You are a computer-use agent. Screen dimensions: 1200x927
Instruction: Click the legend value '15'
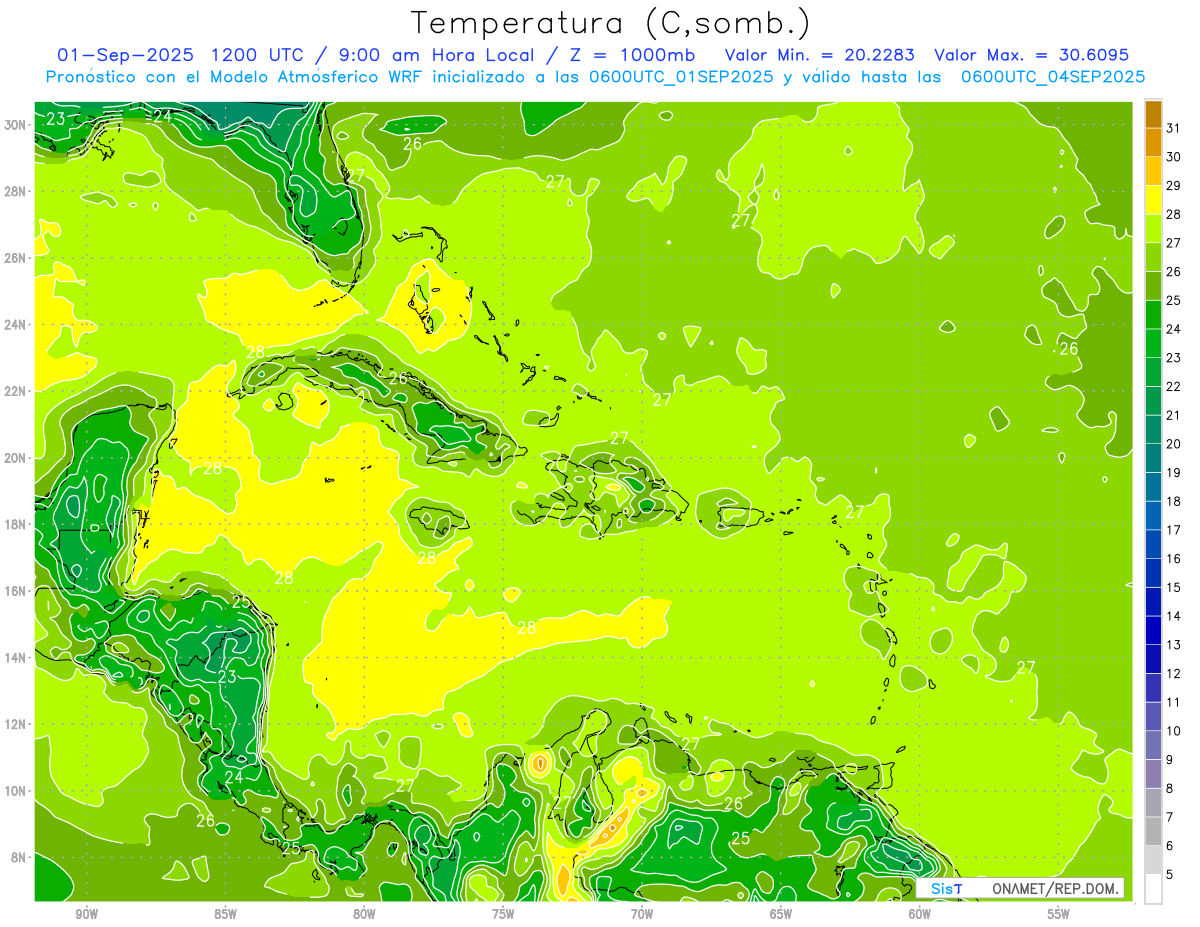(x=1174, y=587)
